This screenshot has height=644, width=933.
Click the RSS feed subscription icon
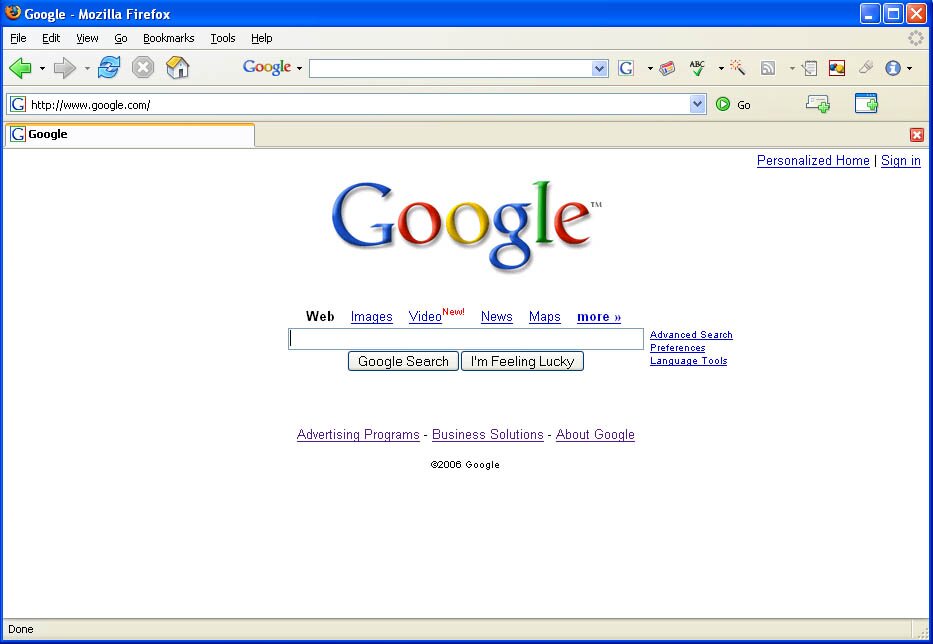click(768, 68)
